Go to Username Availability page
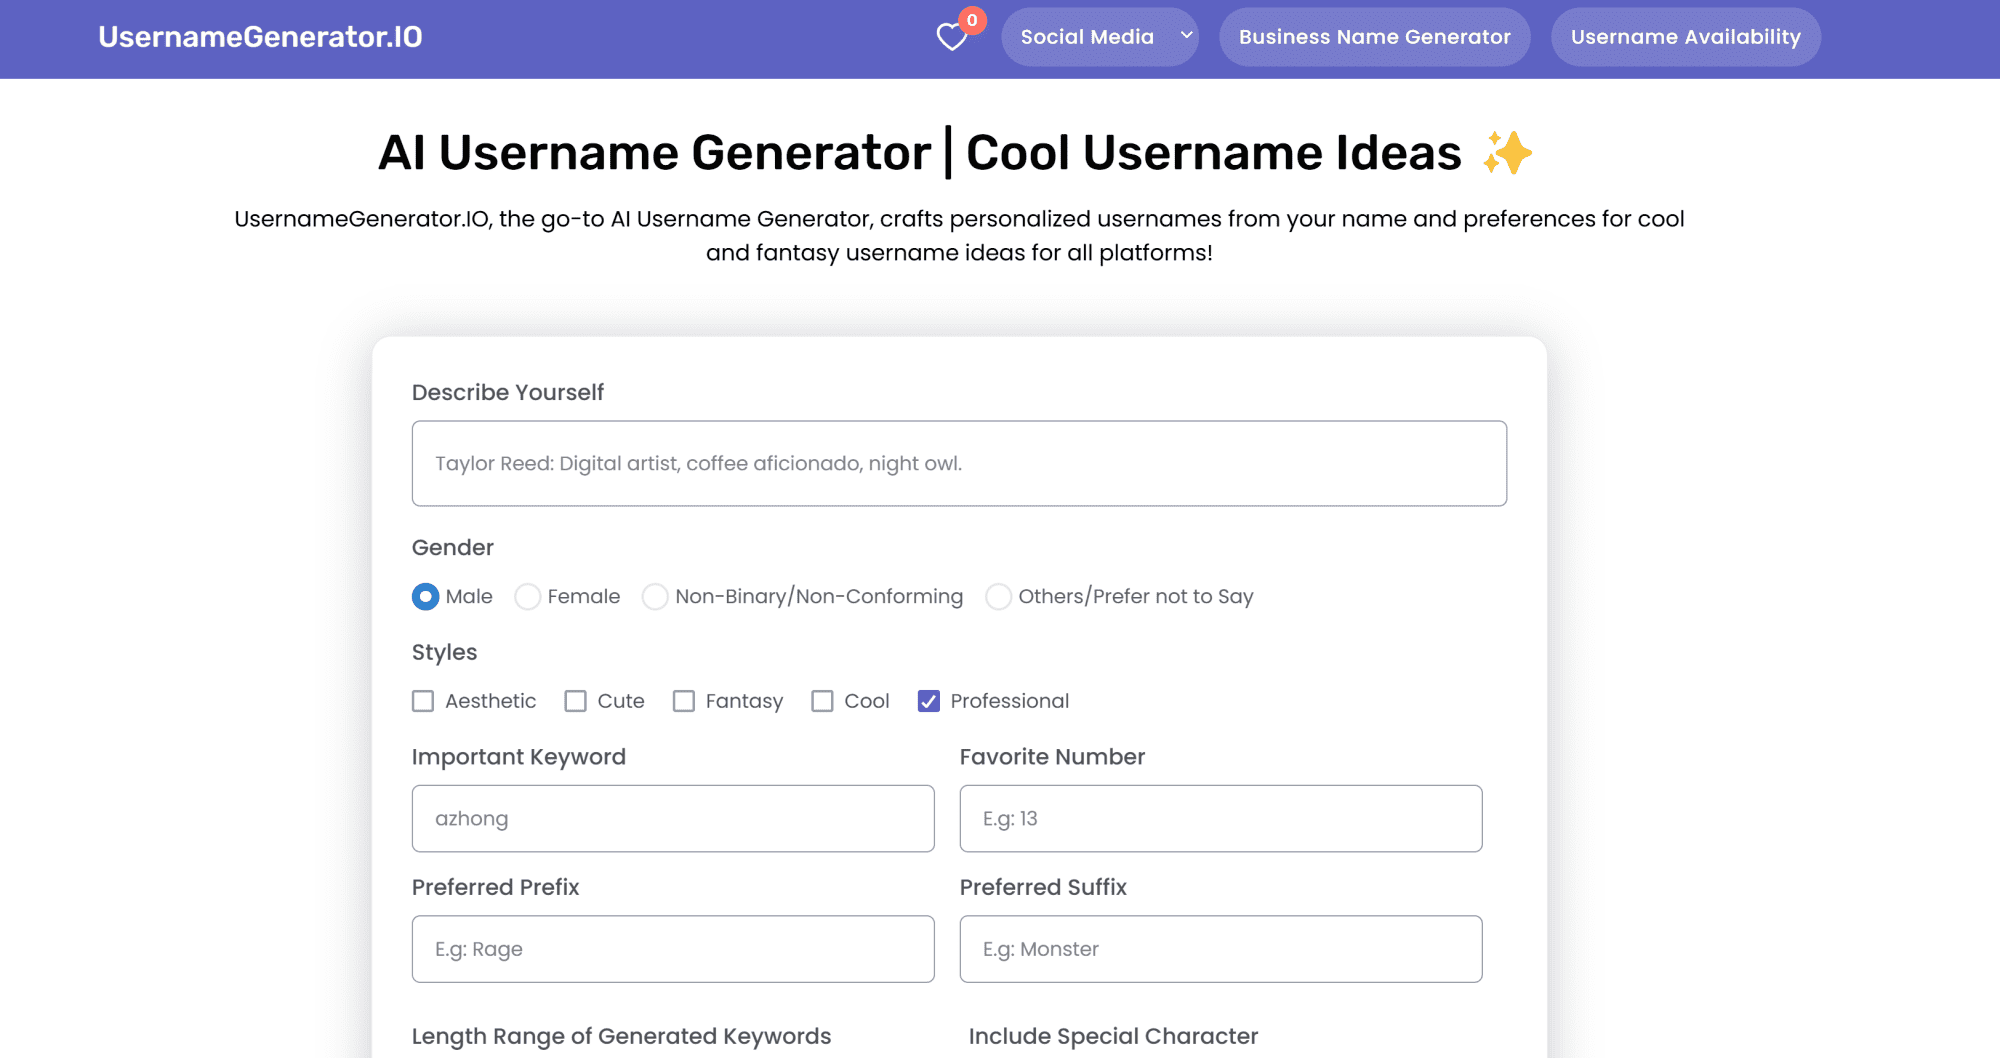The image size is (2000, 1058). pos(1685,37)
